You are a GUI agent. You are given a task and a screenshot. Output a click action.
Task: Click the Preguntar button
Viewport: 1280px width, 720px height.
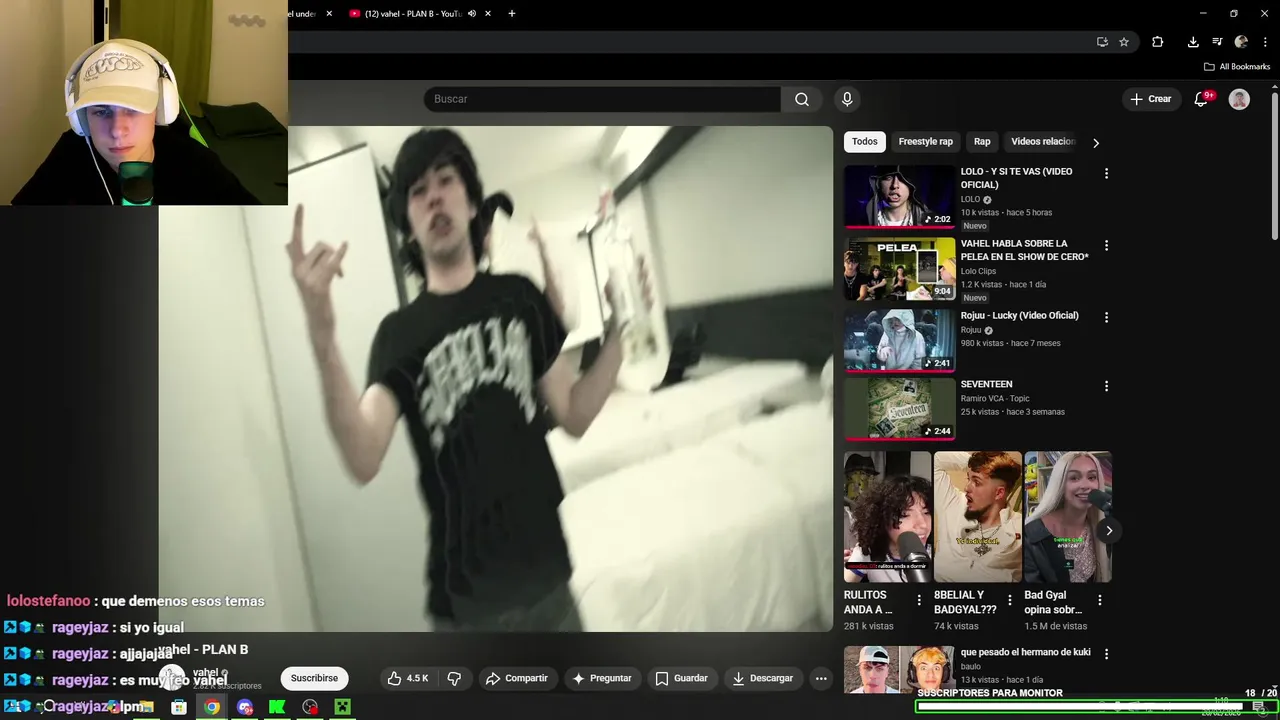pyautogui.click(x=601, y=678)
